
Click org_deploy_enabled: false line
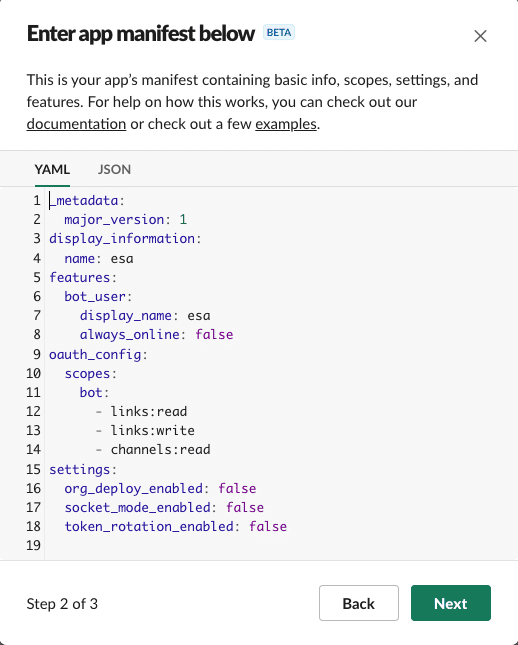[x=160, y=488]
